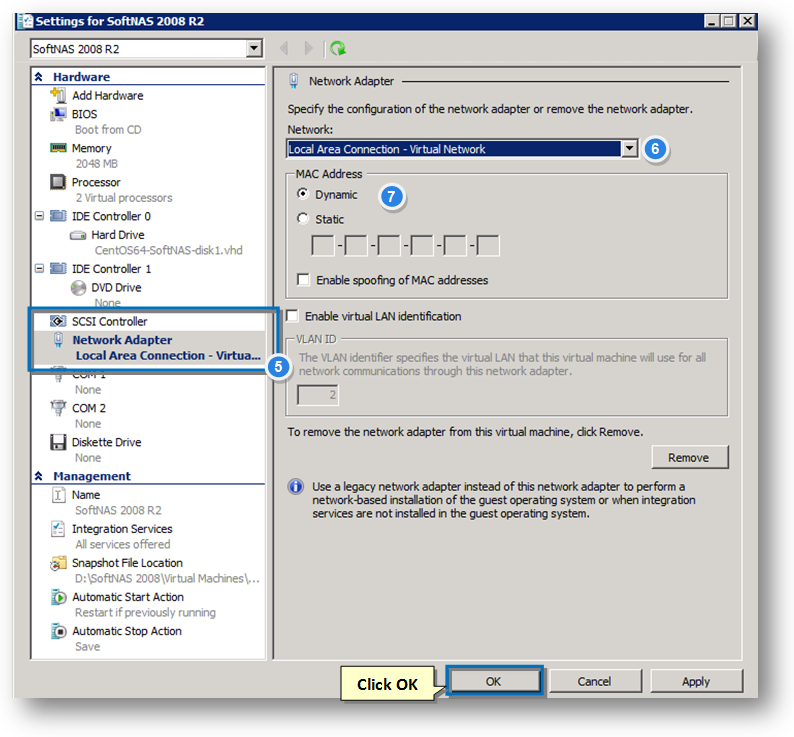Click the back arrow toolbar icon
This screenshot has width=794, height=737.
284,49
